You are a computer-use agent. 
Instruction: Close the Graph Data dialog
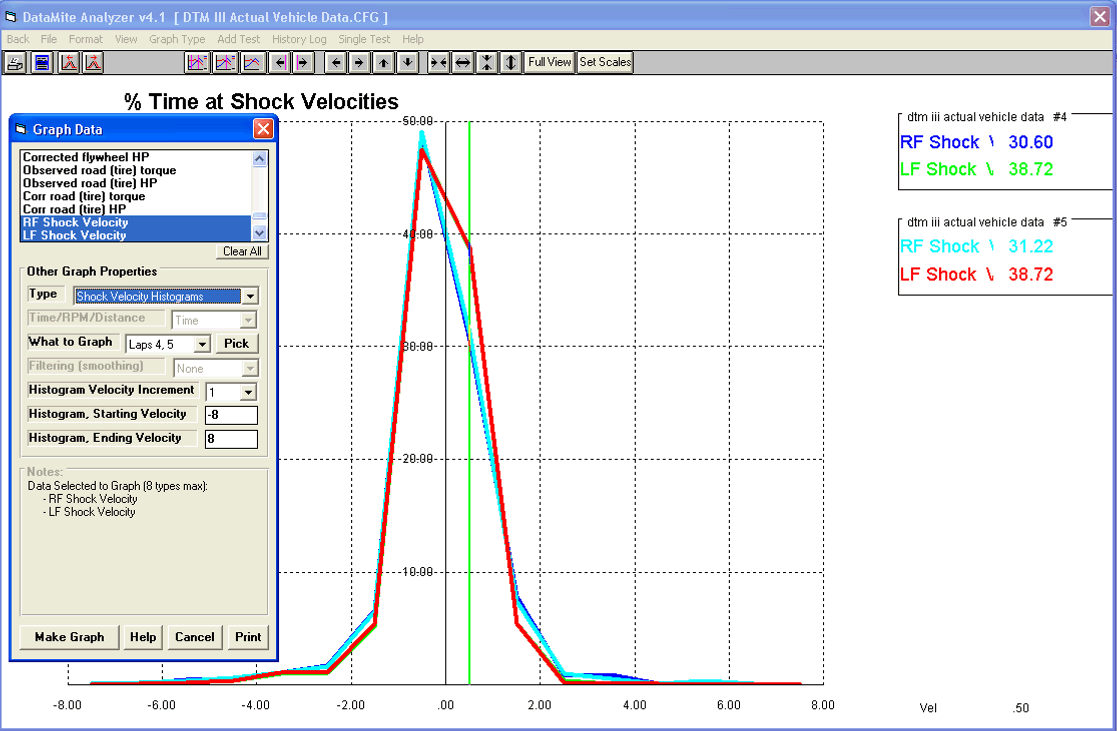(x=263, y=129)
